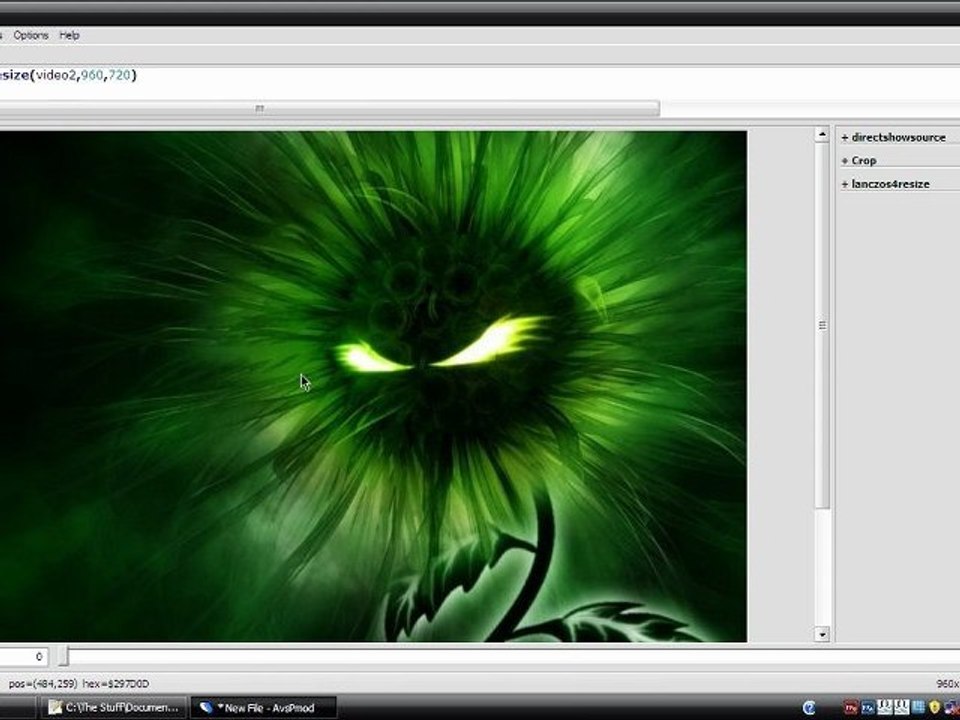Open the Help menu
This screenshot has height=720, width=960.
coord(69,36)
